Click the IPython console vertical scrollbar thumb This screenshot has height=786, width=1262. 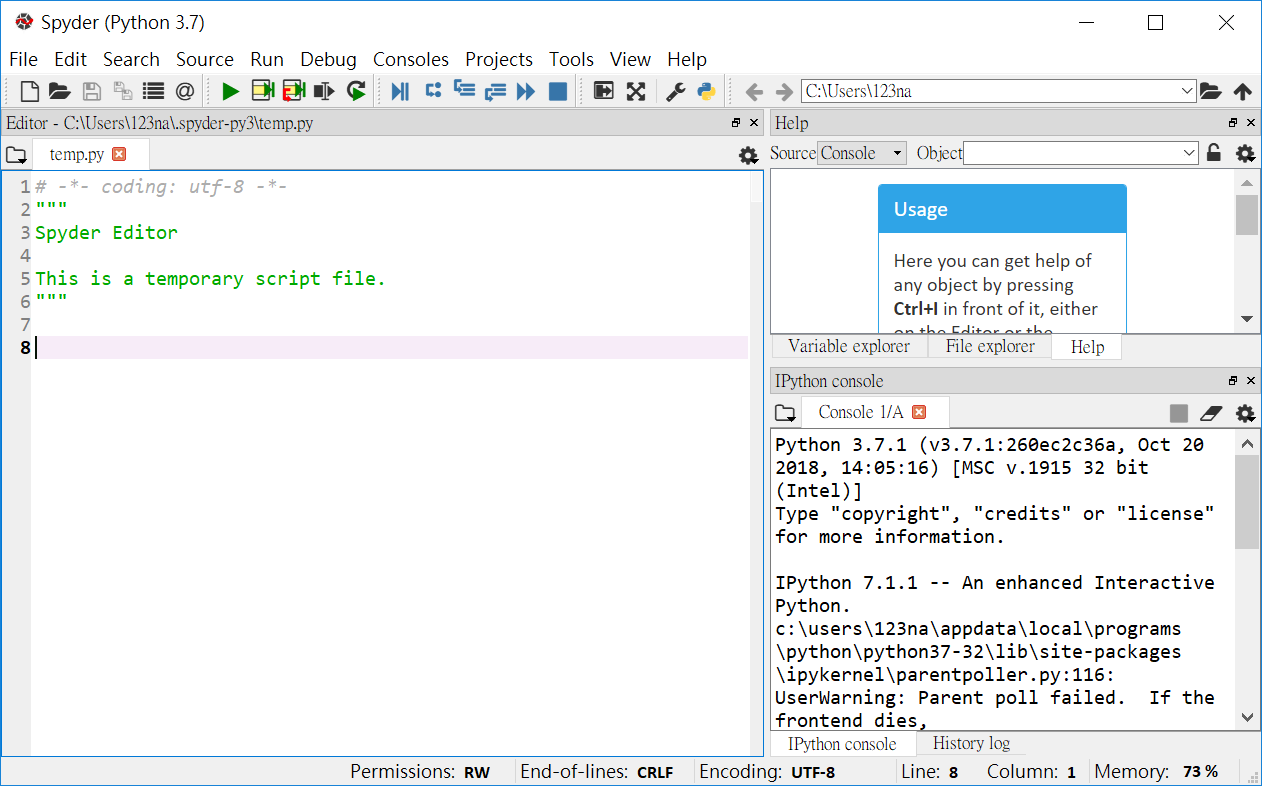[1246, 500]
